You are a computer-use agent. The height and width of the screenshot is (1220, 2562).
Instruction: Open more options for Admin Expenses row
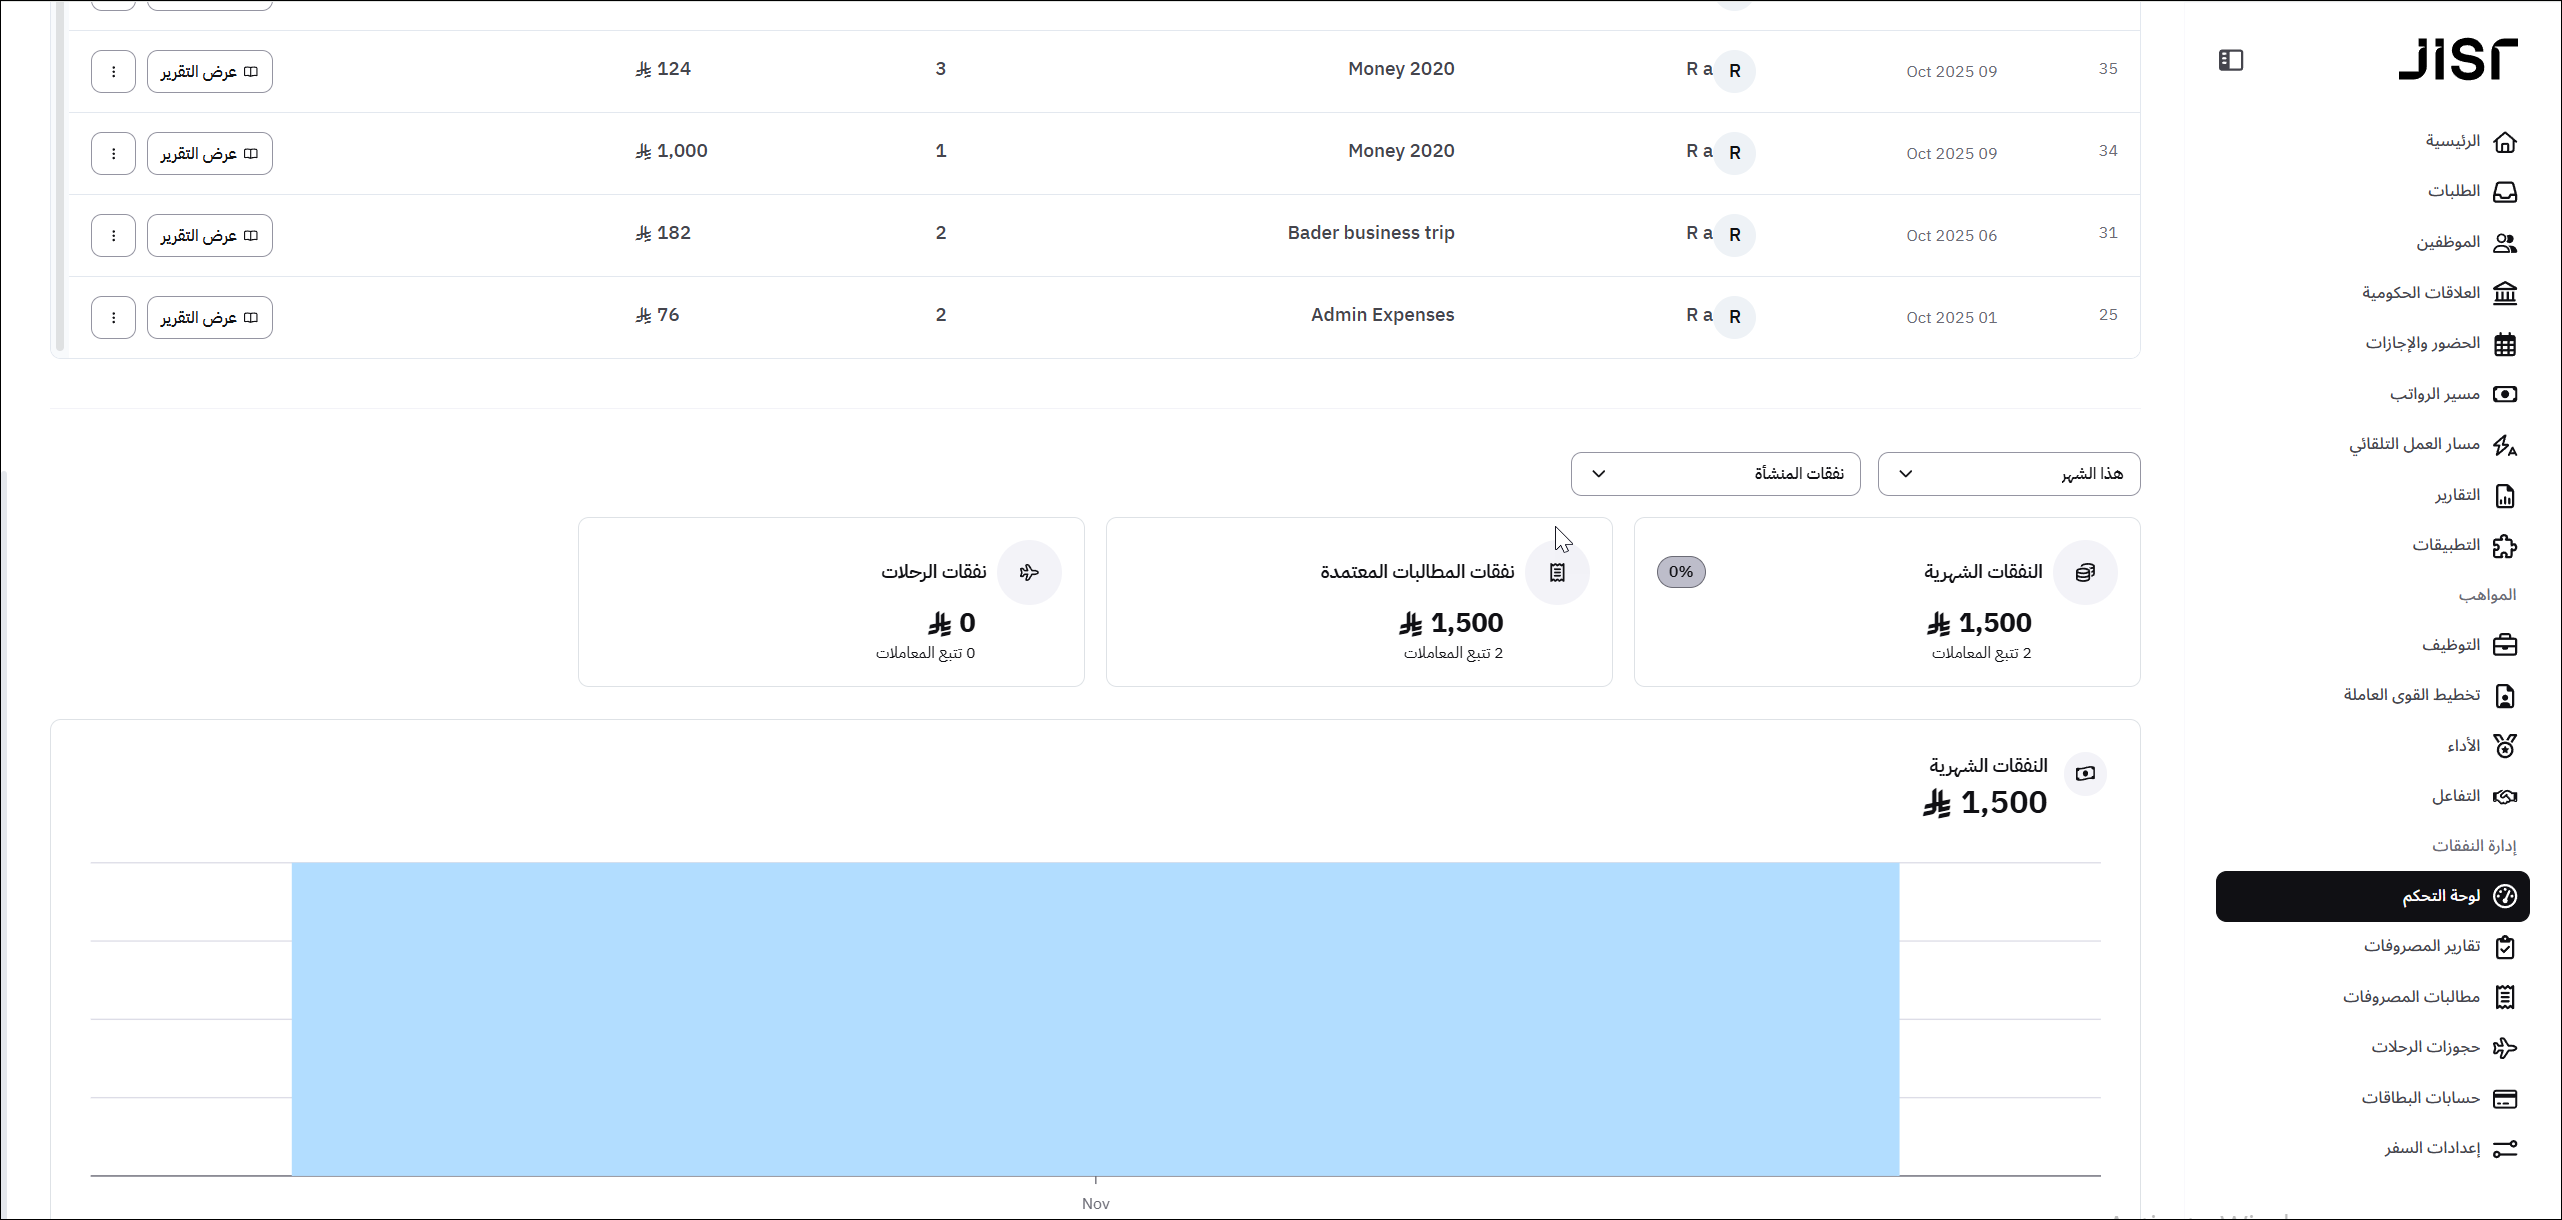point(113,317)
